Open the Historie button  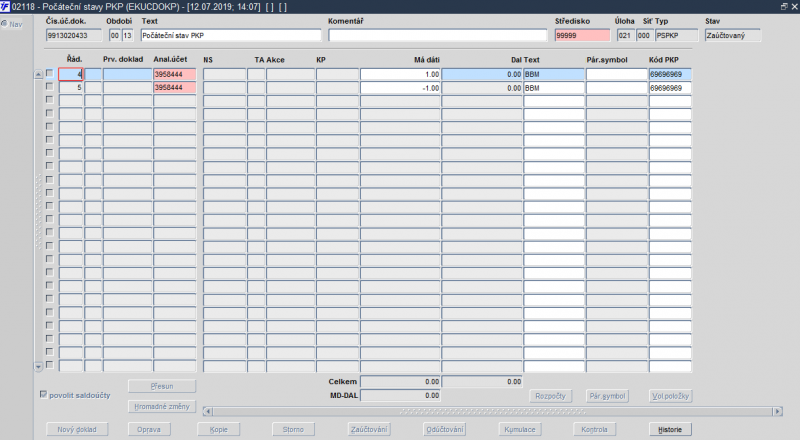click(670, 429)
